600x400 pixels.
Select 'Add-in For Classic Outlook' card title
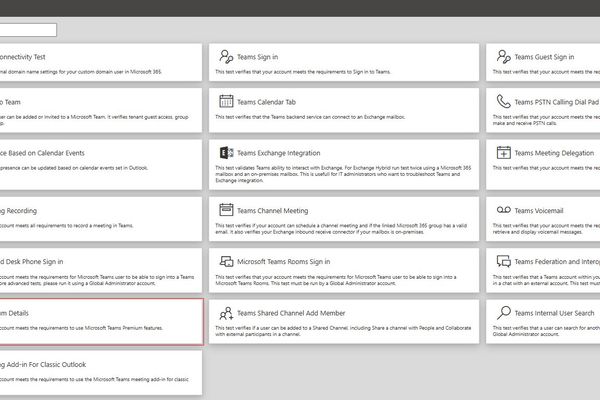tap(43, 365)
